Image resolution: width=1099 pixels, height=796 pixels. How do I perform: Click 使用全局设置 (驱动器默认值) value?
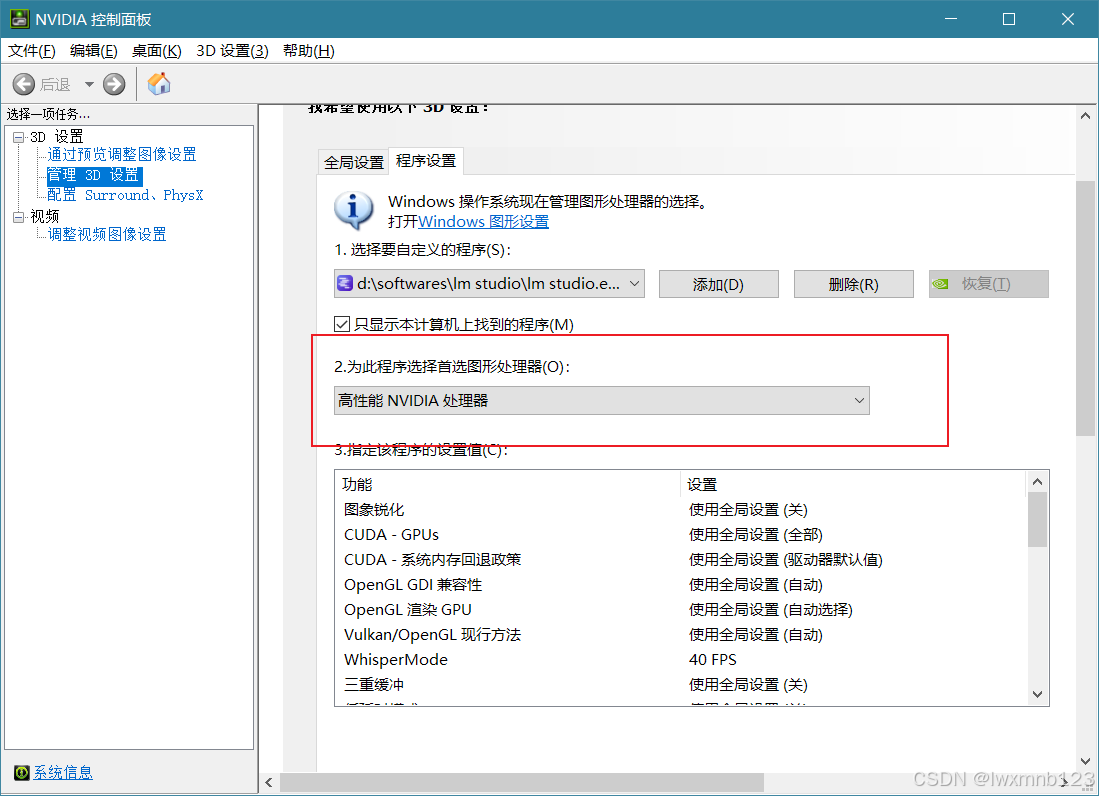tap(786, 560)
